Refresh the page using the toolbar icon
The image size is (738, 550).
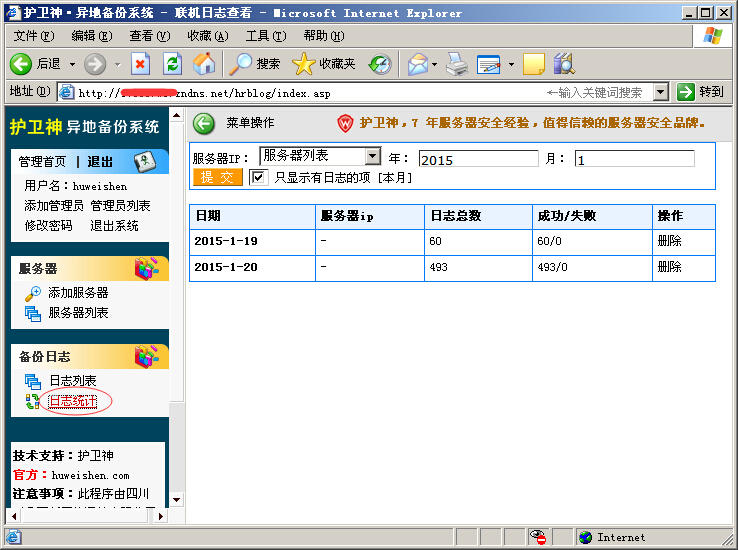coord(172,64)
